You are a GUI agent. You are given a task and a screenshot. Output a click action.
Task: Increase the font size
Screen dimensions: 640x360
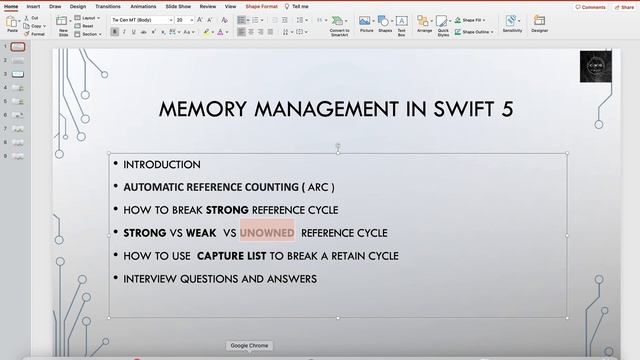(x=200, y=20)
